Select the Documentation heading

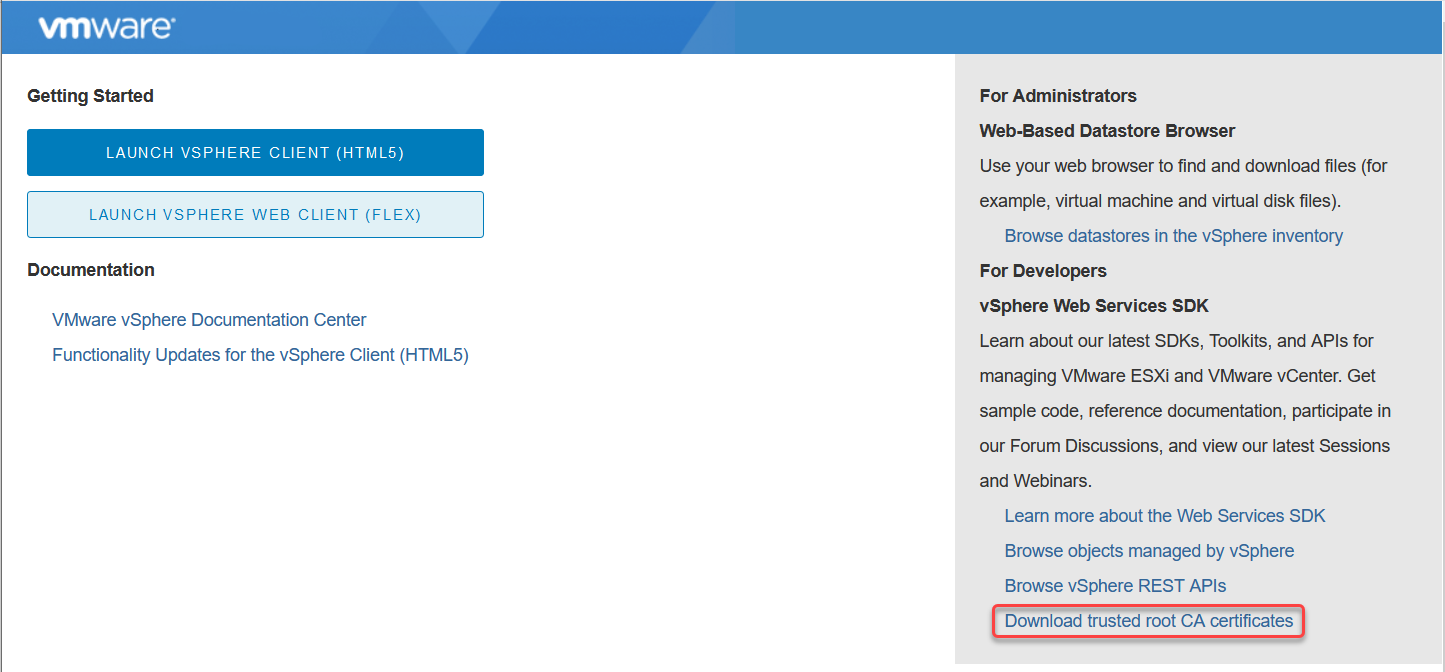pos(91,270)
